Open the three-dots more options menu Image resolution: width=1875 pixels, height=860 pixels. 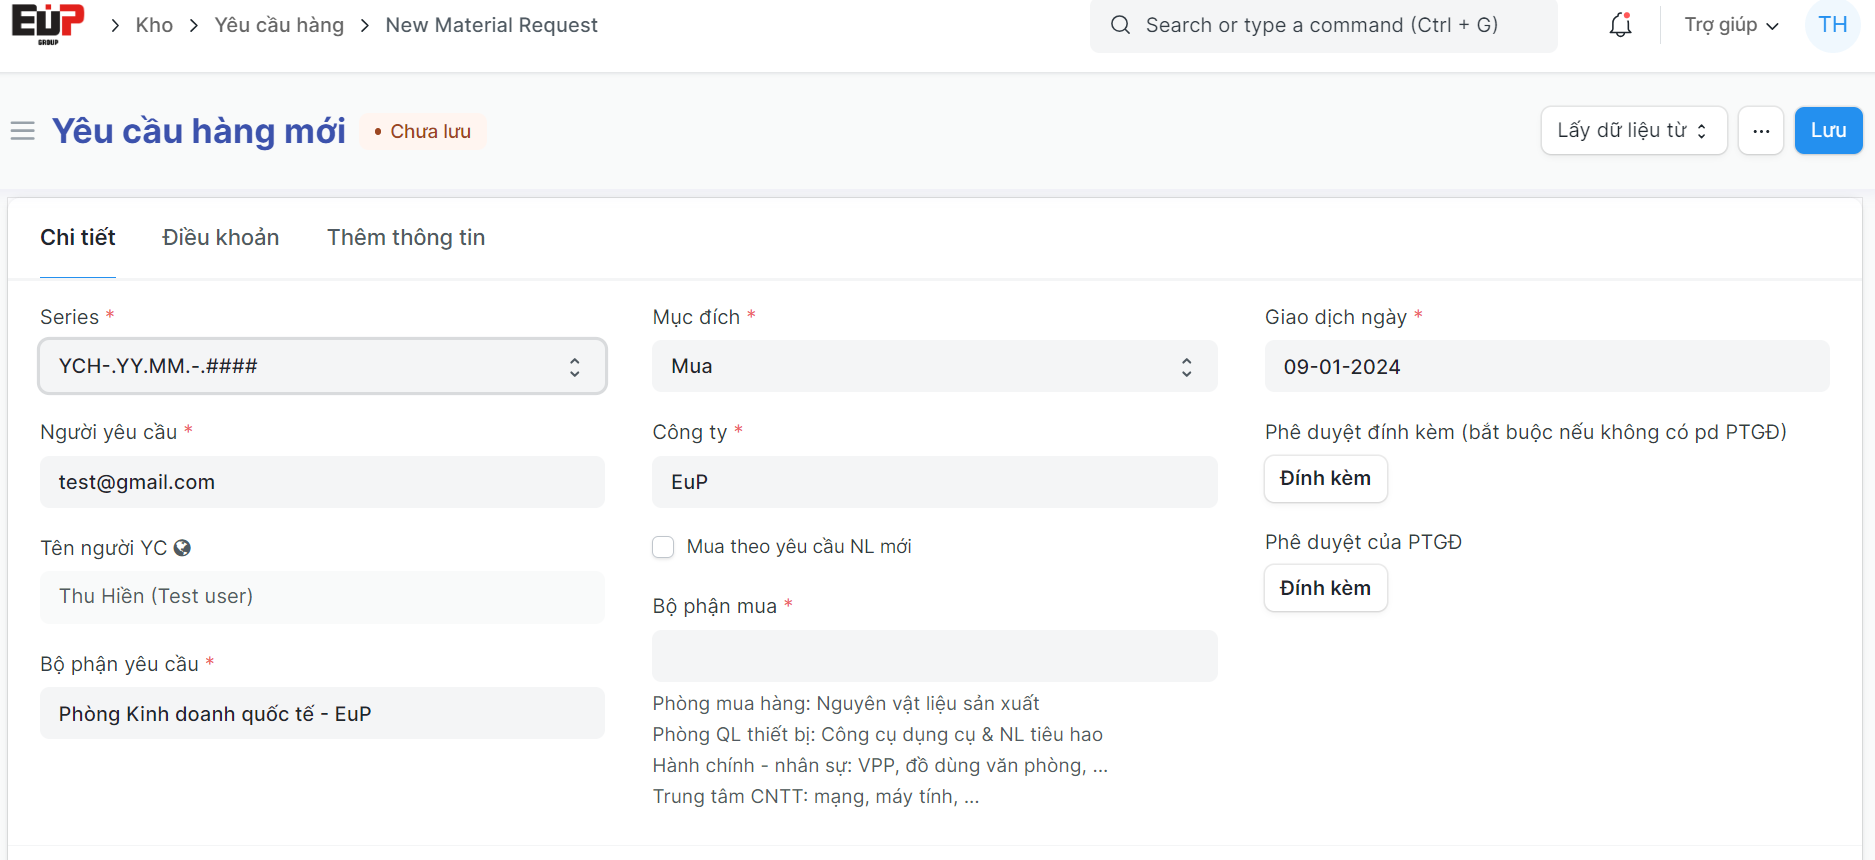[x=1760, y=131]
